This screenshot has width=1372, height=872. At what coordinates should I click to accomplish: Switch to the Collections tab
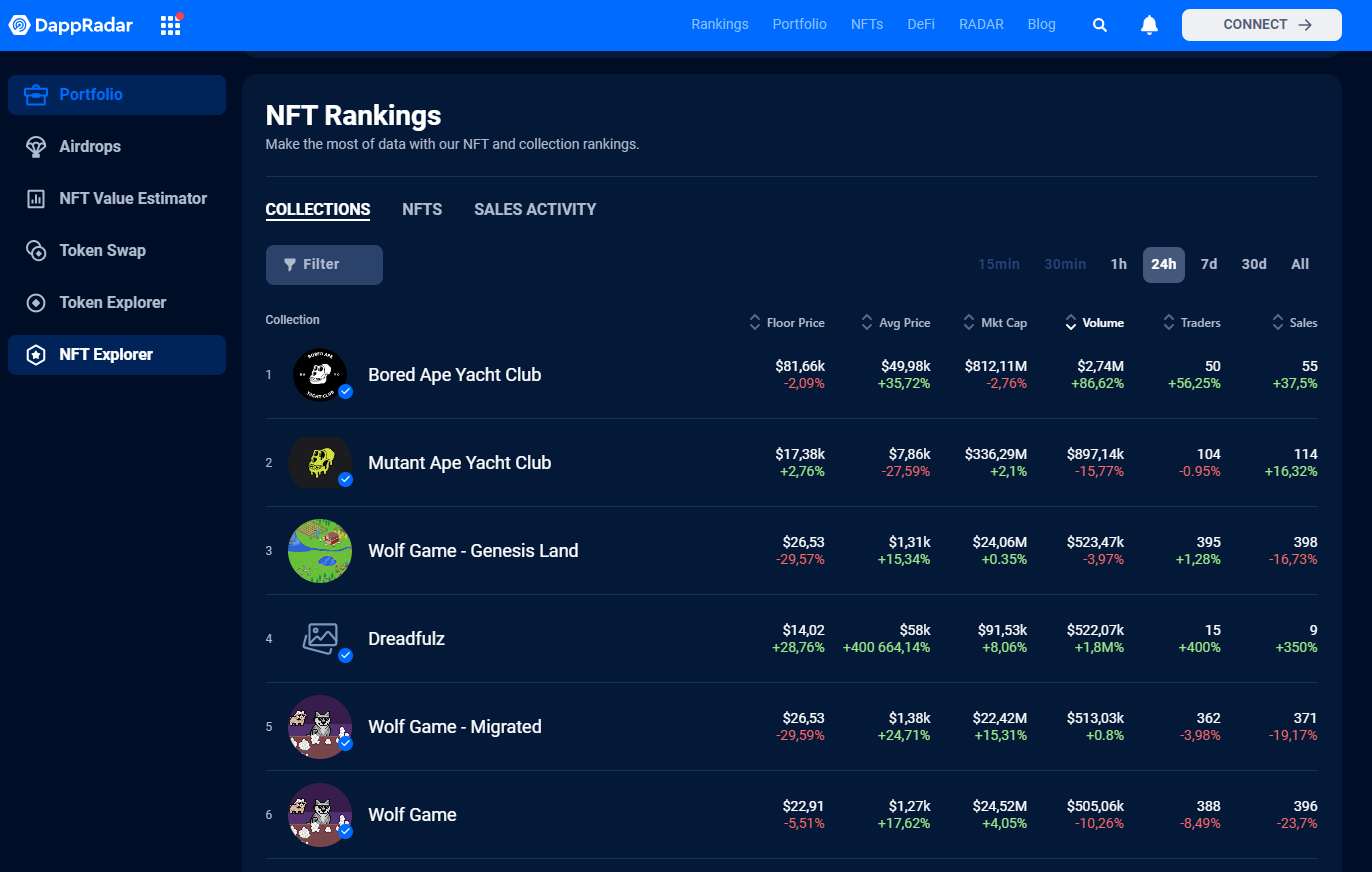[x=318, y=210]
